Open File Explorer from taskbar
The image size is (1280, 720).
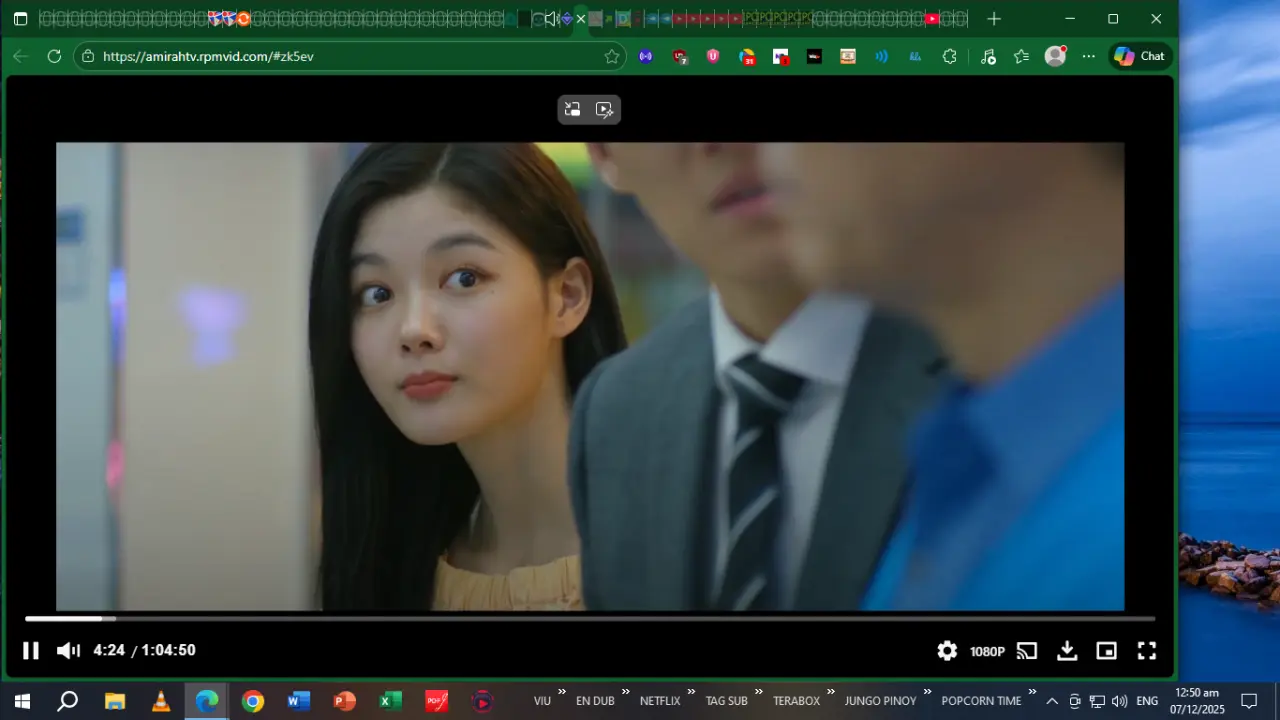tap(115, 701)
